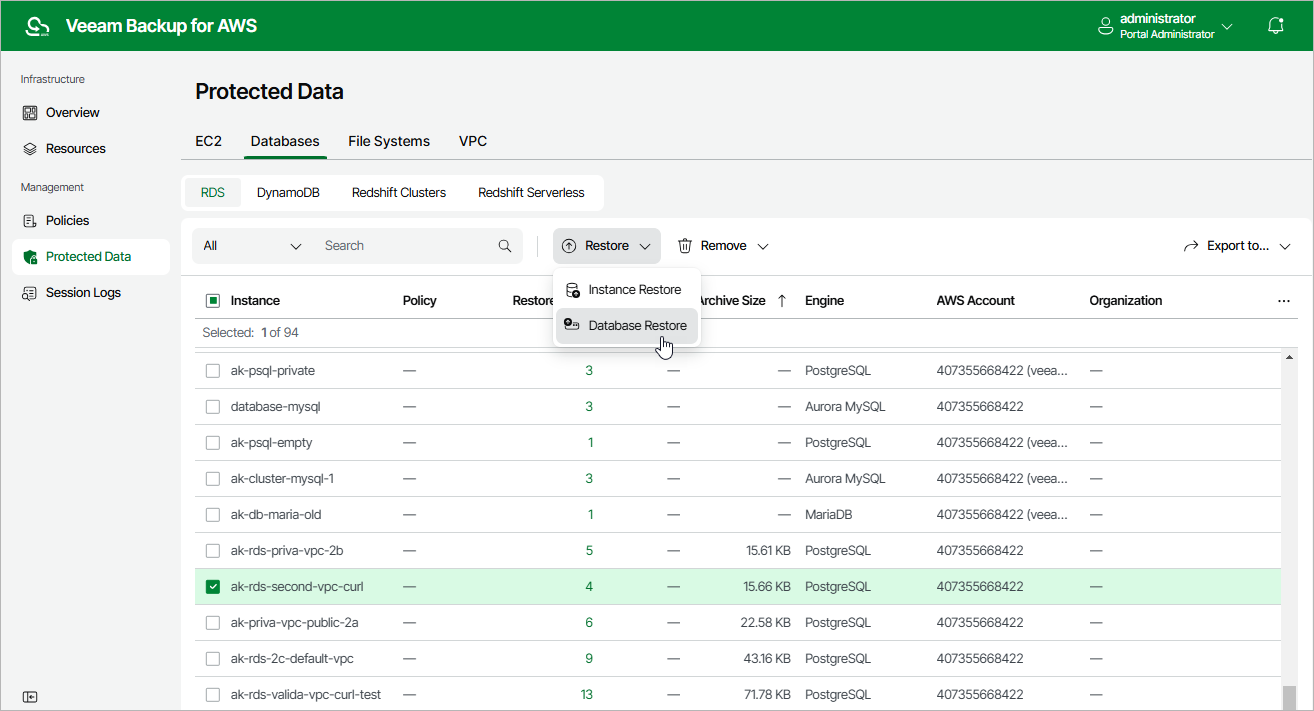Click the Overview sidebar icon

[30, 113]
